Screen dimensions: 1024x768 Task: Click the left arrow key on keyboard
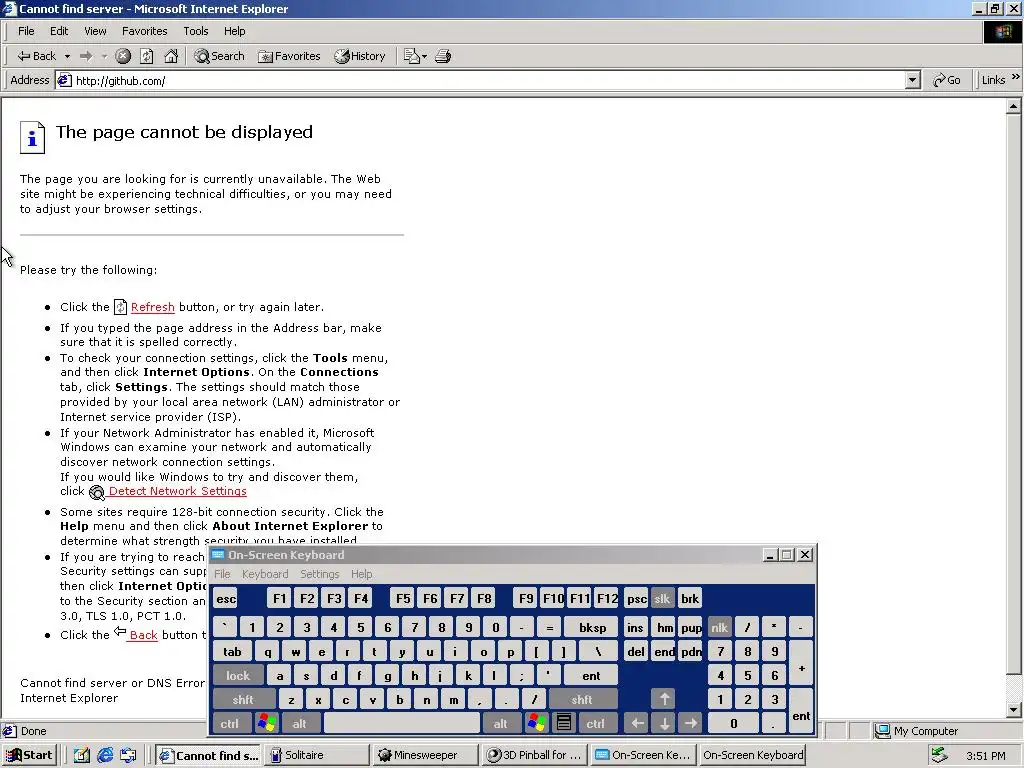click(x=637, y=723)
